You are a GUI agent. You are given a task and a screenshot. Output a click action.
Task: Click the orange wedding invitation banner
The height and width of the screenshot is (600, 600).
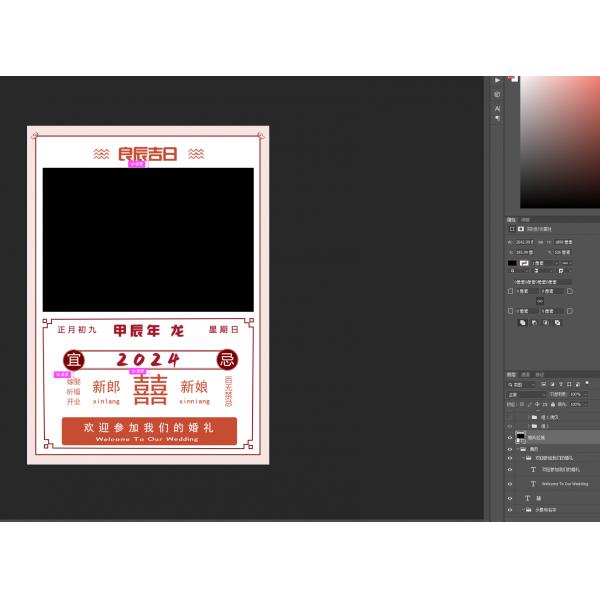(148, 431)
